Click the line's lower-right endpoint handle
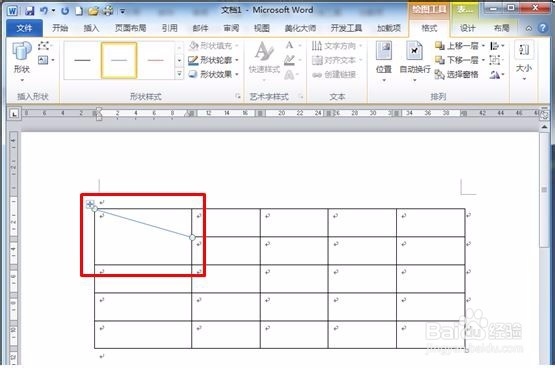The height and width of the screenshot is (368, 555). tap(192, 237)
